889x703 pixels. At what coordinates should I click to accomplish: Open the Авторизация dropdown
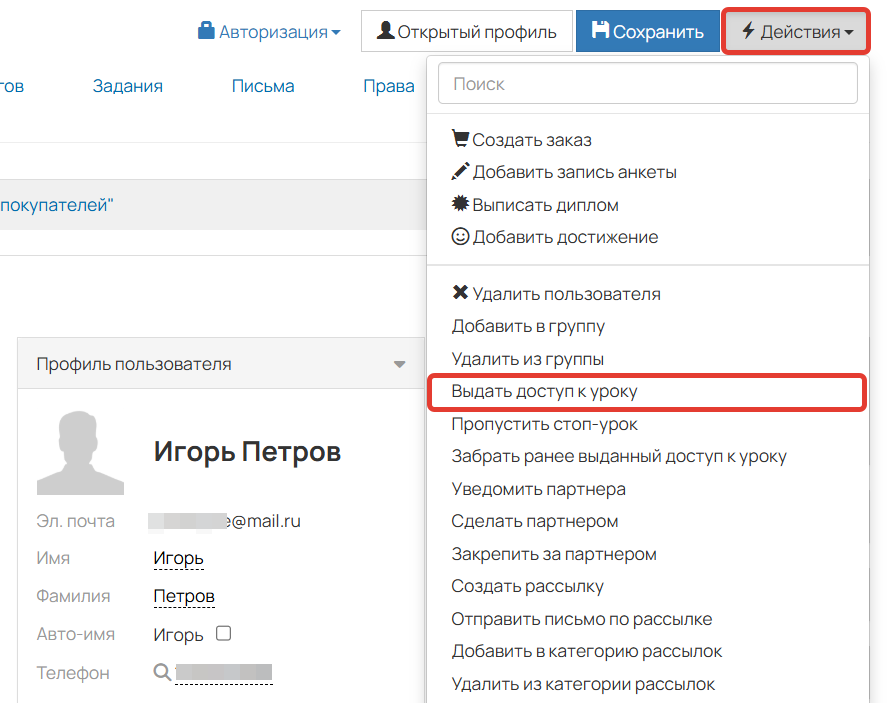(x=269, y=31)
